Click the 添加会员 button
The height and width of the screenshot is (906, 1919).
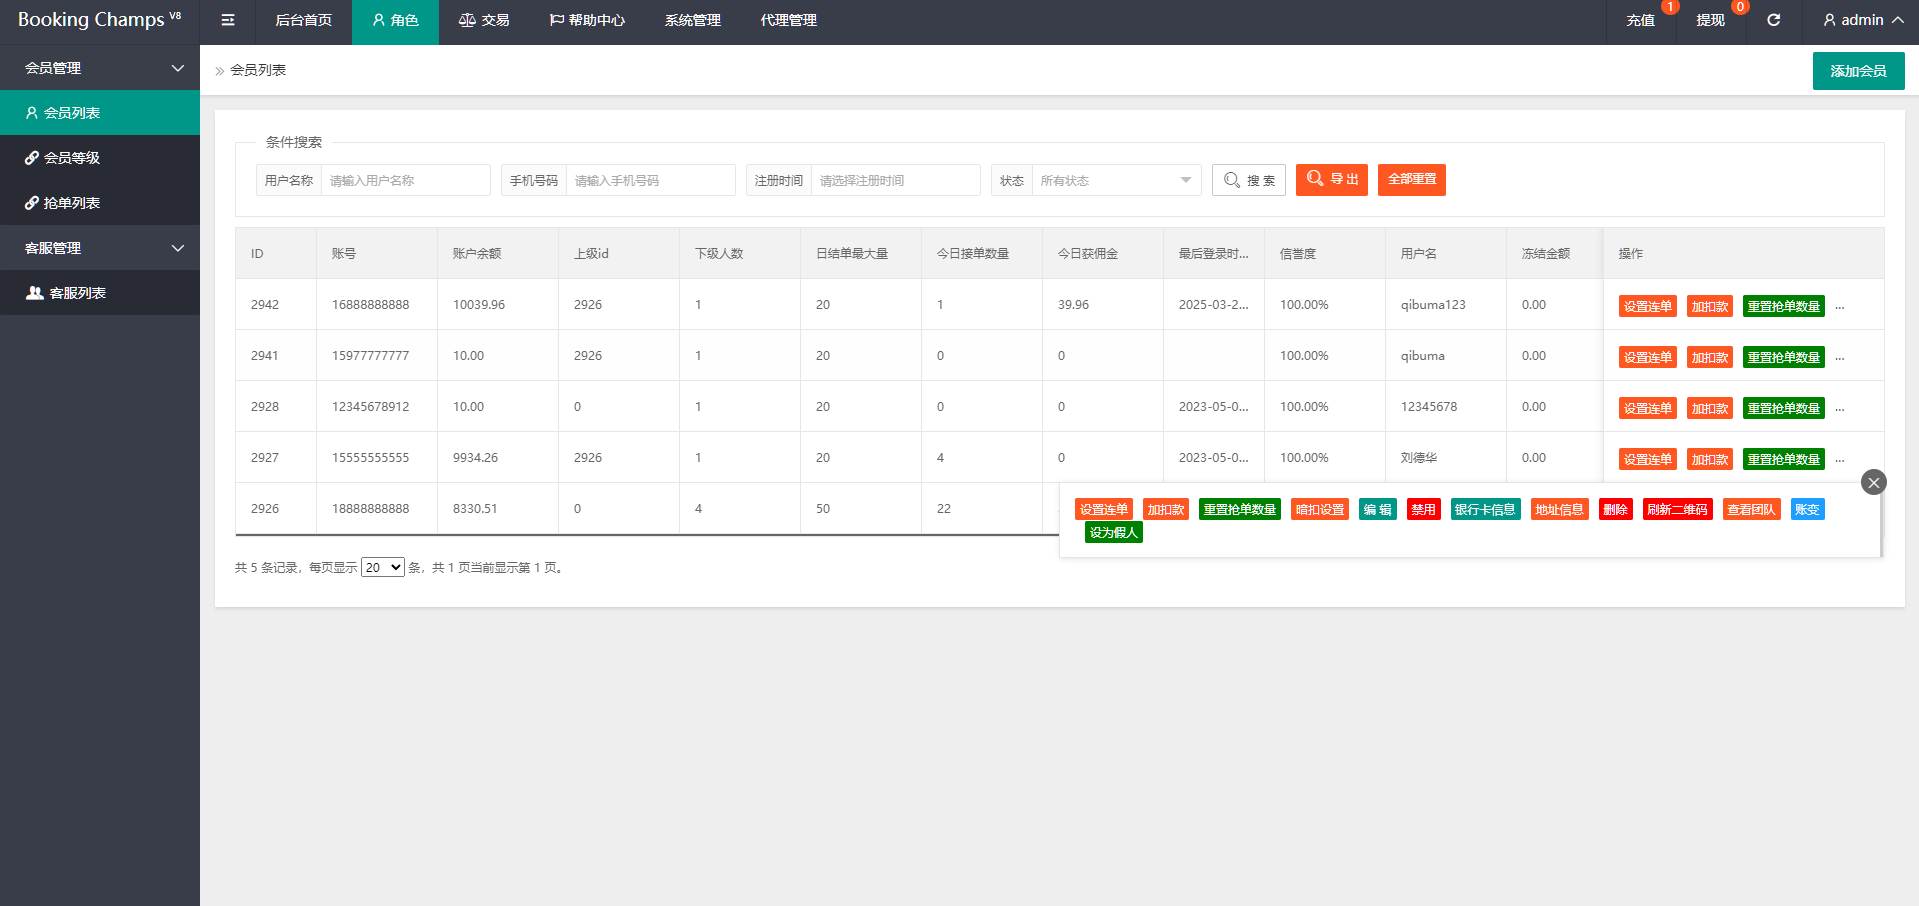point(1858,71)
